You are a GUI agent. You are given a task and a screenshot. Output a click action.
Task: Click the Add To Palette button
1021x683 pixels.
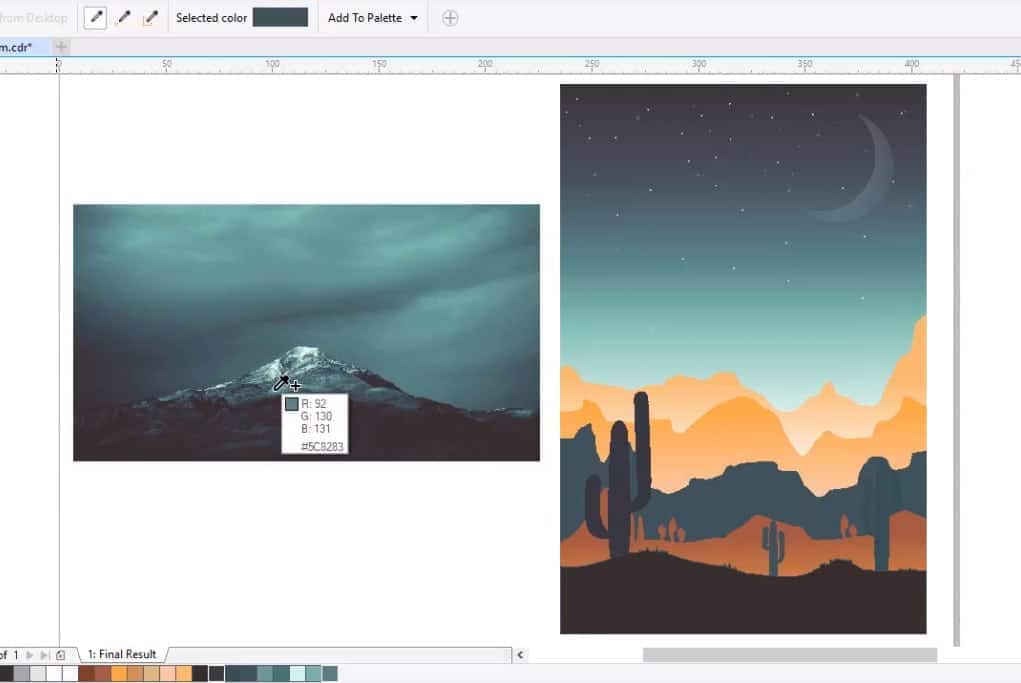[365, 17]
